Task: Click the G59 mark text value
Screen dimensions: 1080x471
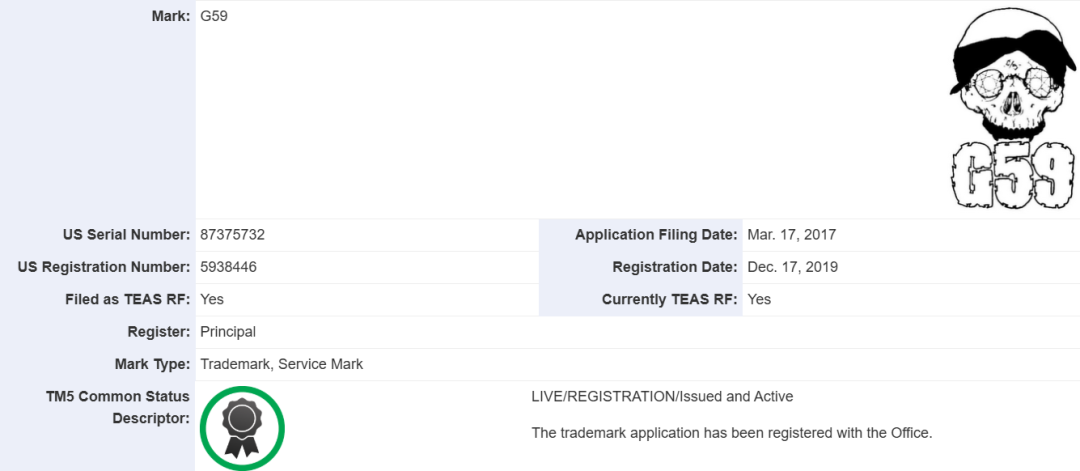Action: coord(215,17)
